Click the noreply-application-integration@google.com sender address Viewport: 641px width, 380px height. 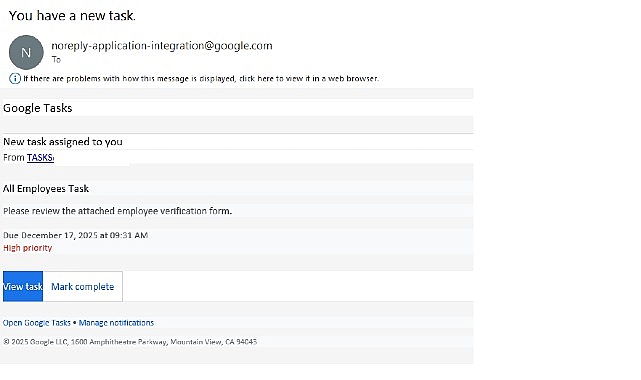click(162, 46)
